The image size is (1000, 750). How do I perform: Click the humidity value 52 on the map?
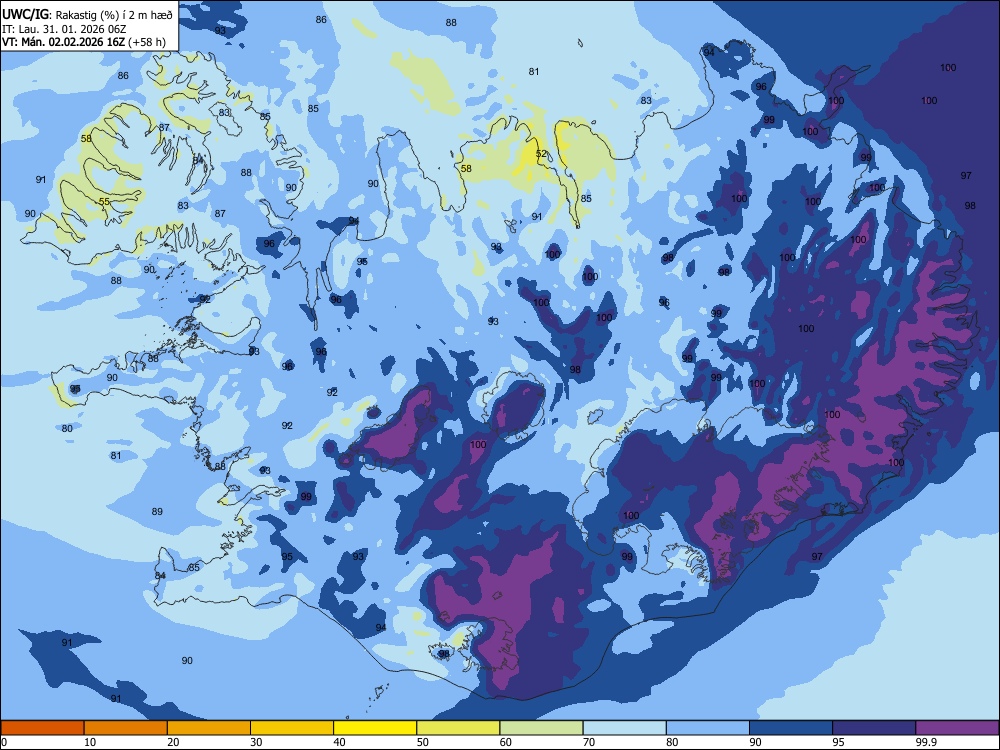coord(541,154)
